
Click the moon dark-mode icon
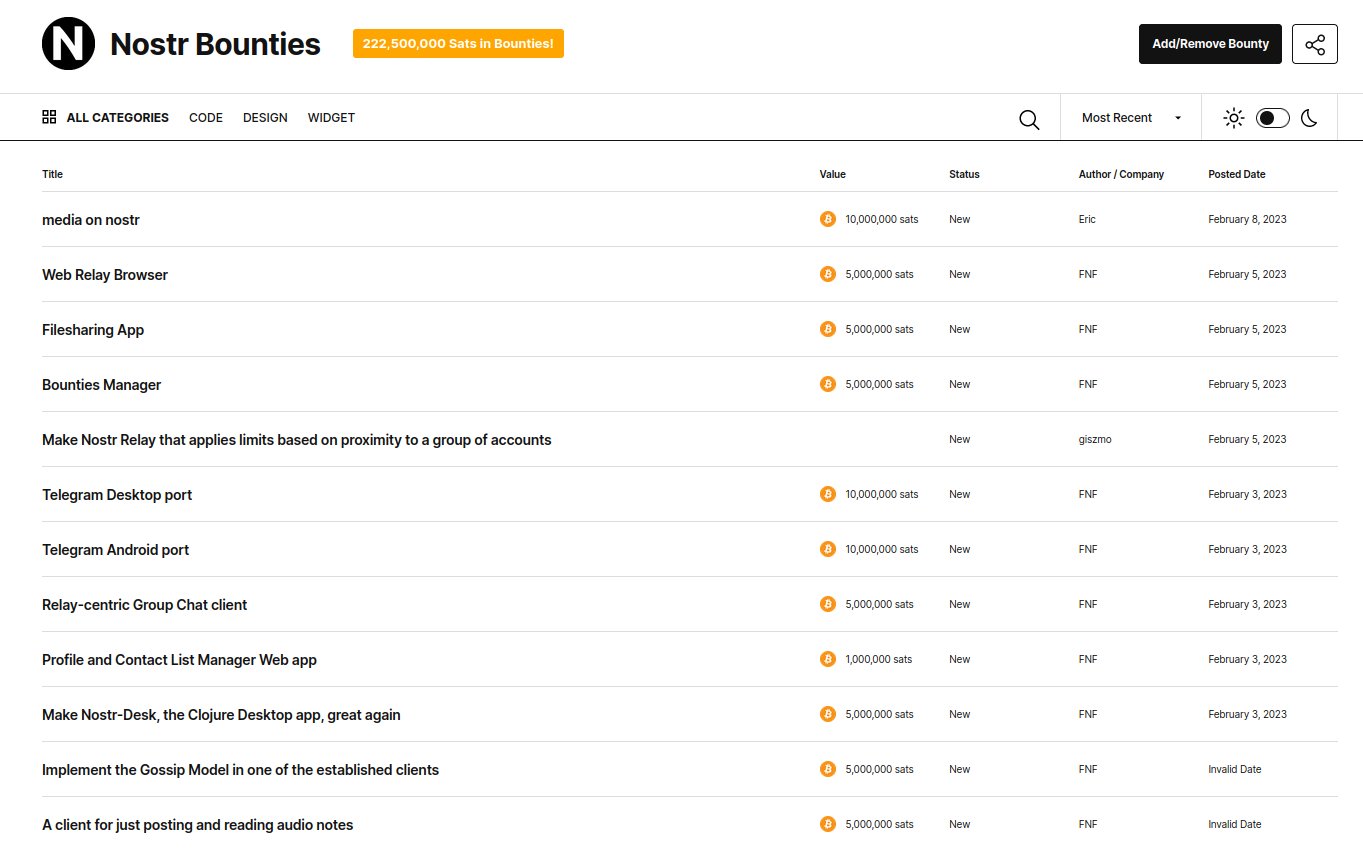click(1309, 118)
